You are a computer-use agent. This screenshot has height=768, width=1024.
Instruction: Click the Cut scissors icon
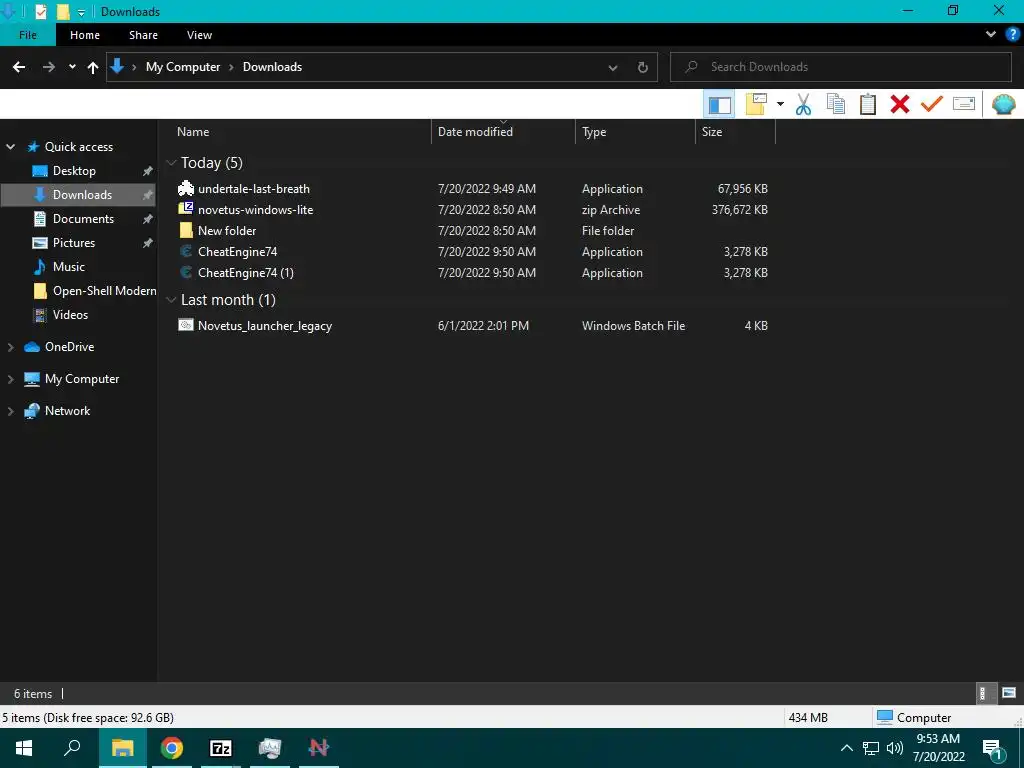[x=803, y=104]
